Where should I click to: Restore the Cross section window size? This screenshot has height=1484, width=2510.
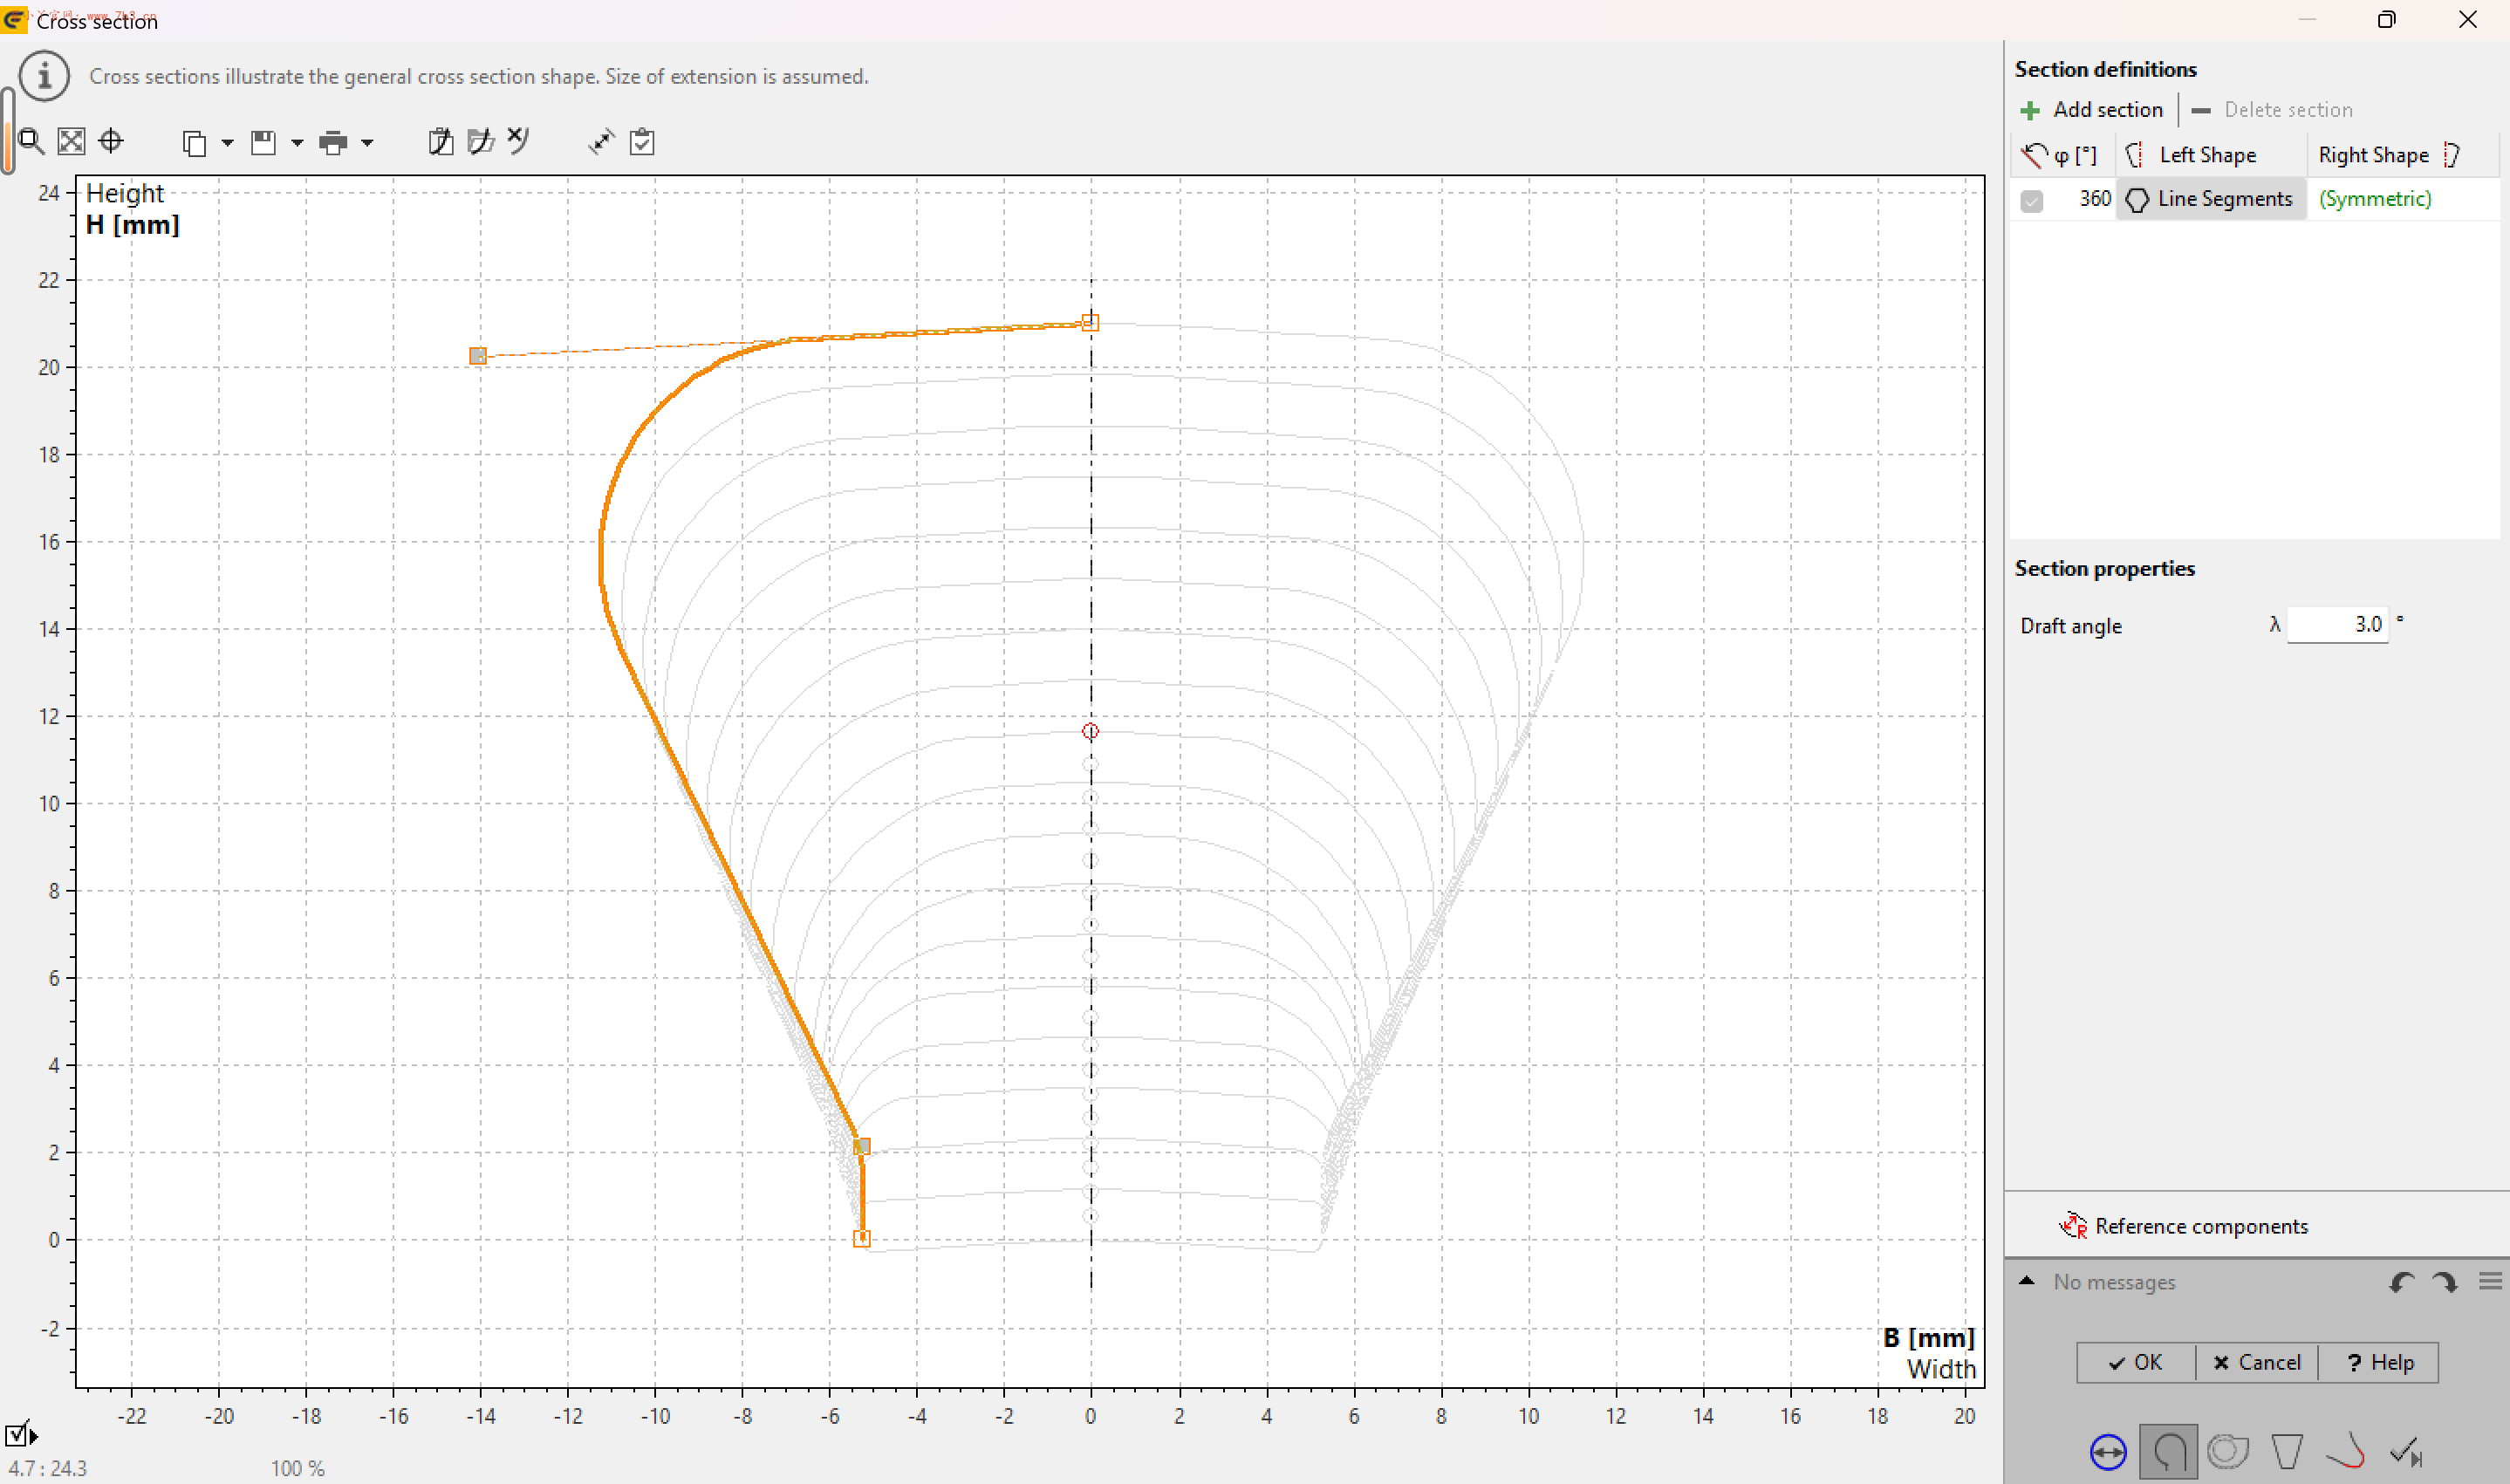click(x=2386, y=20)
